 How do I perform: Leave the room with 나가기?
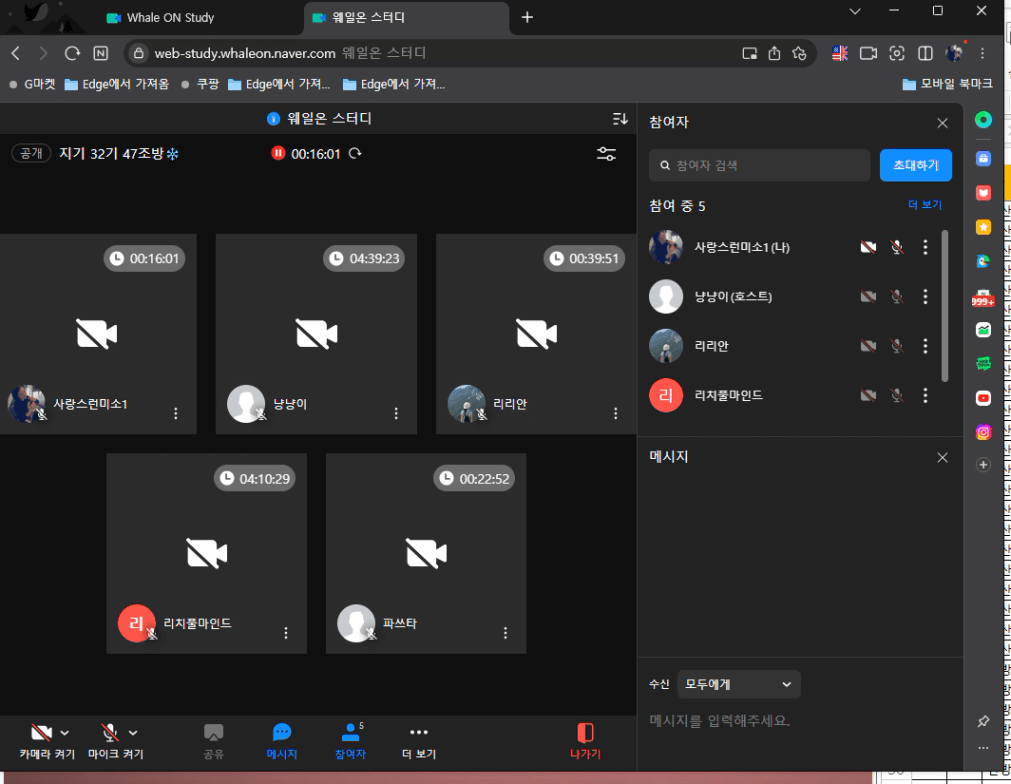click(x=585, y=741)
